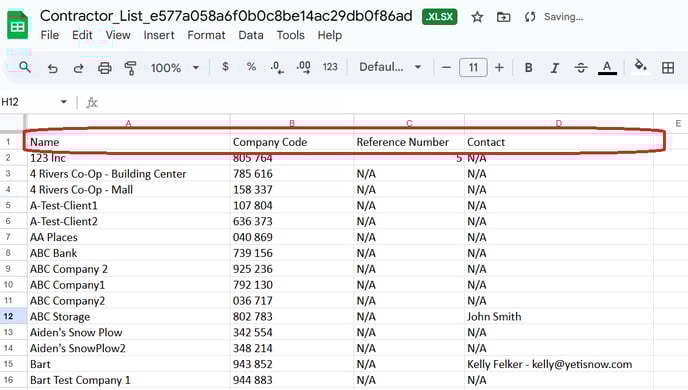
Task: Activate the paint format tool
Action: (x=130, y=68)
